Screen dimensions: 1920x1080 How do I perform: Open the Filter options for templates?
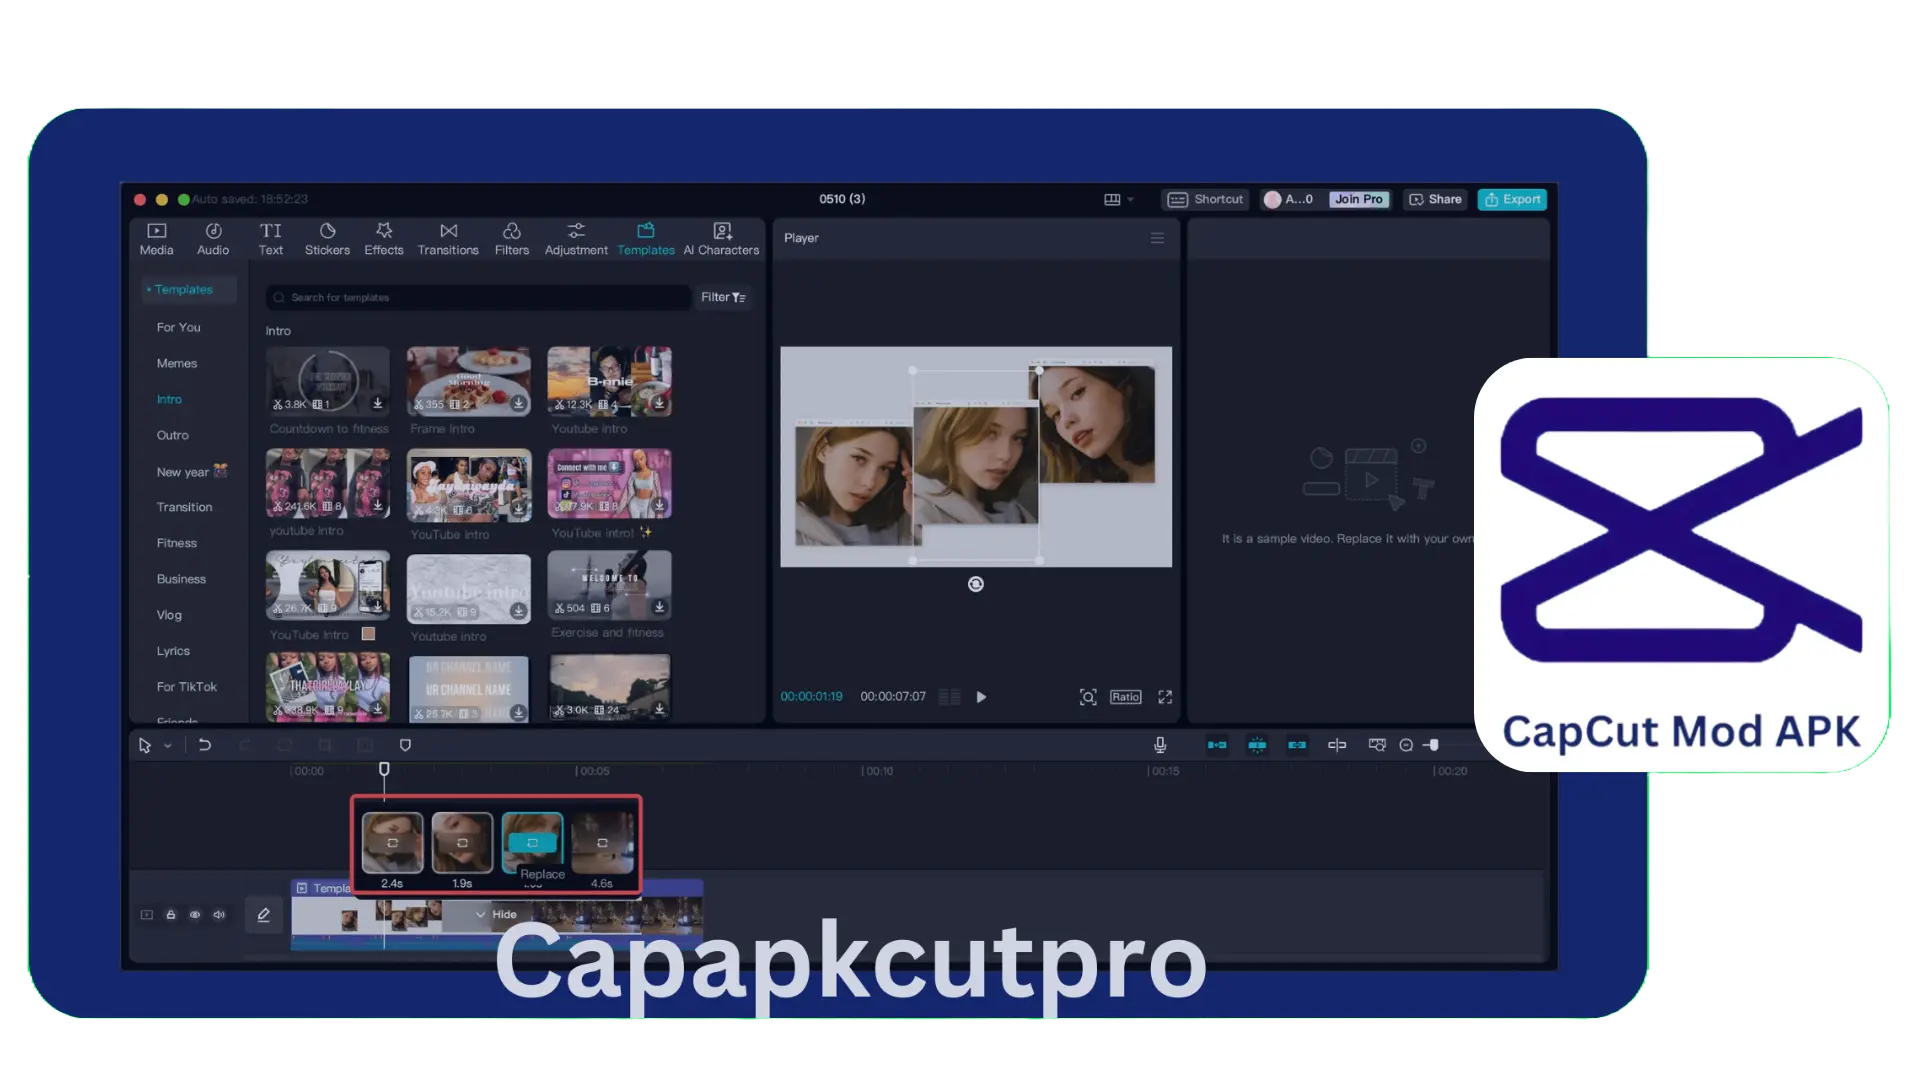pyautogui.click(x=723, y=297)
